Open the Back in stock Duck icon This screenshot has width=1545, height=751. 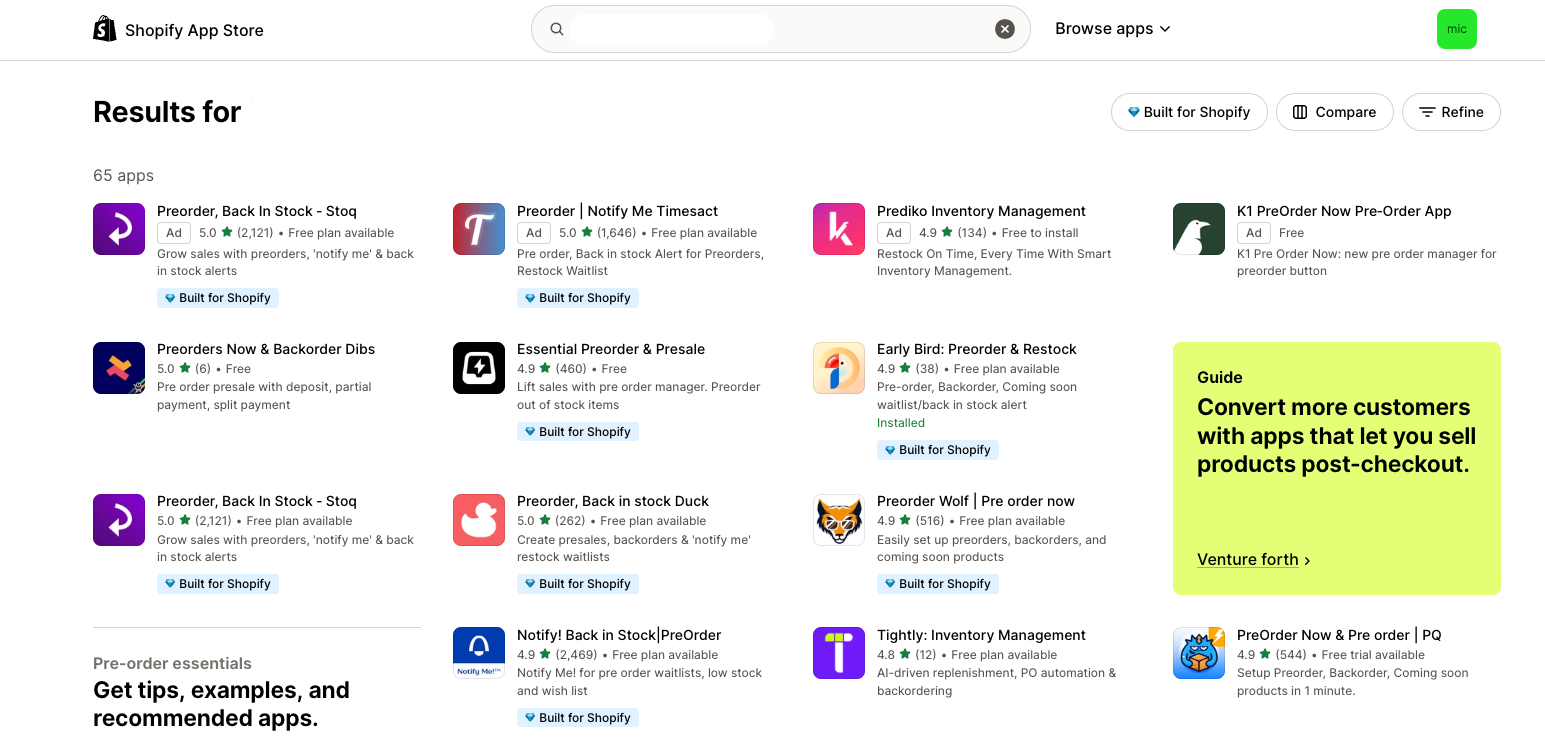tap(479, 519)
